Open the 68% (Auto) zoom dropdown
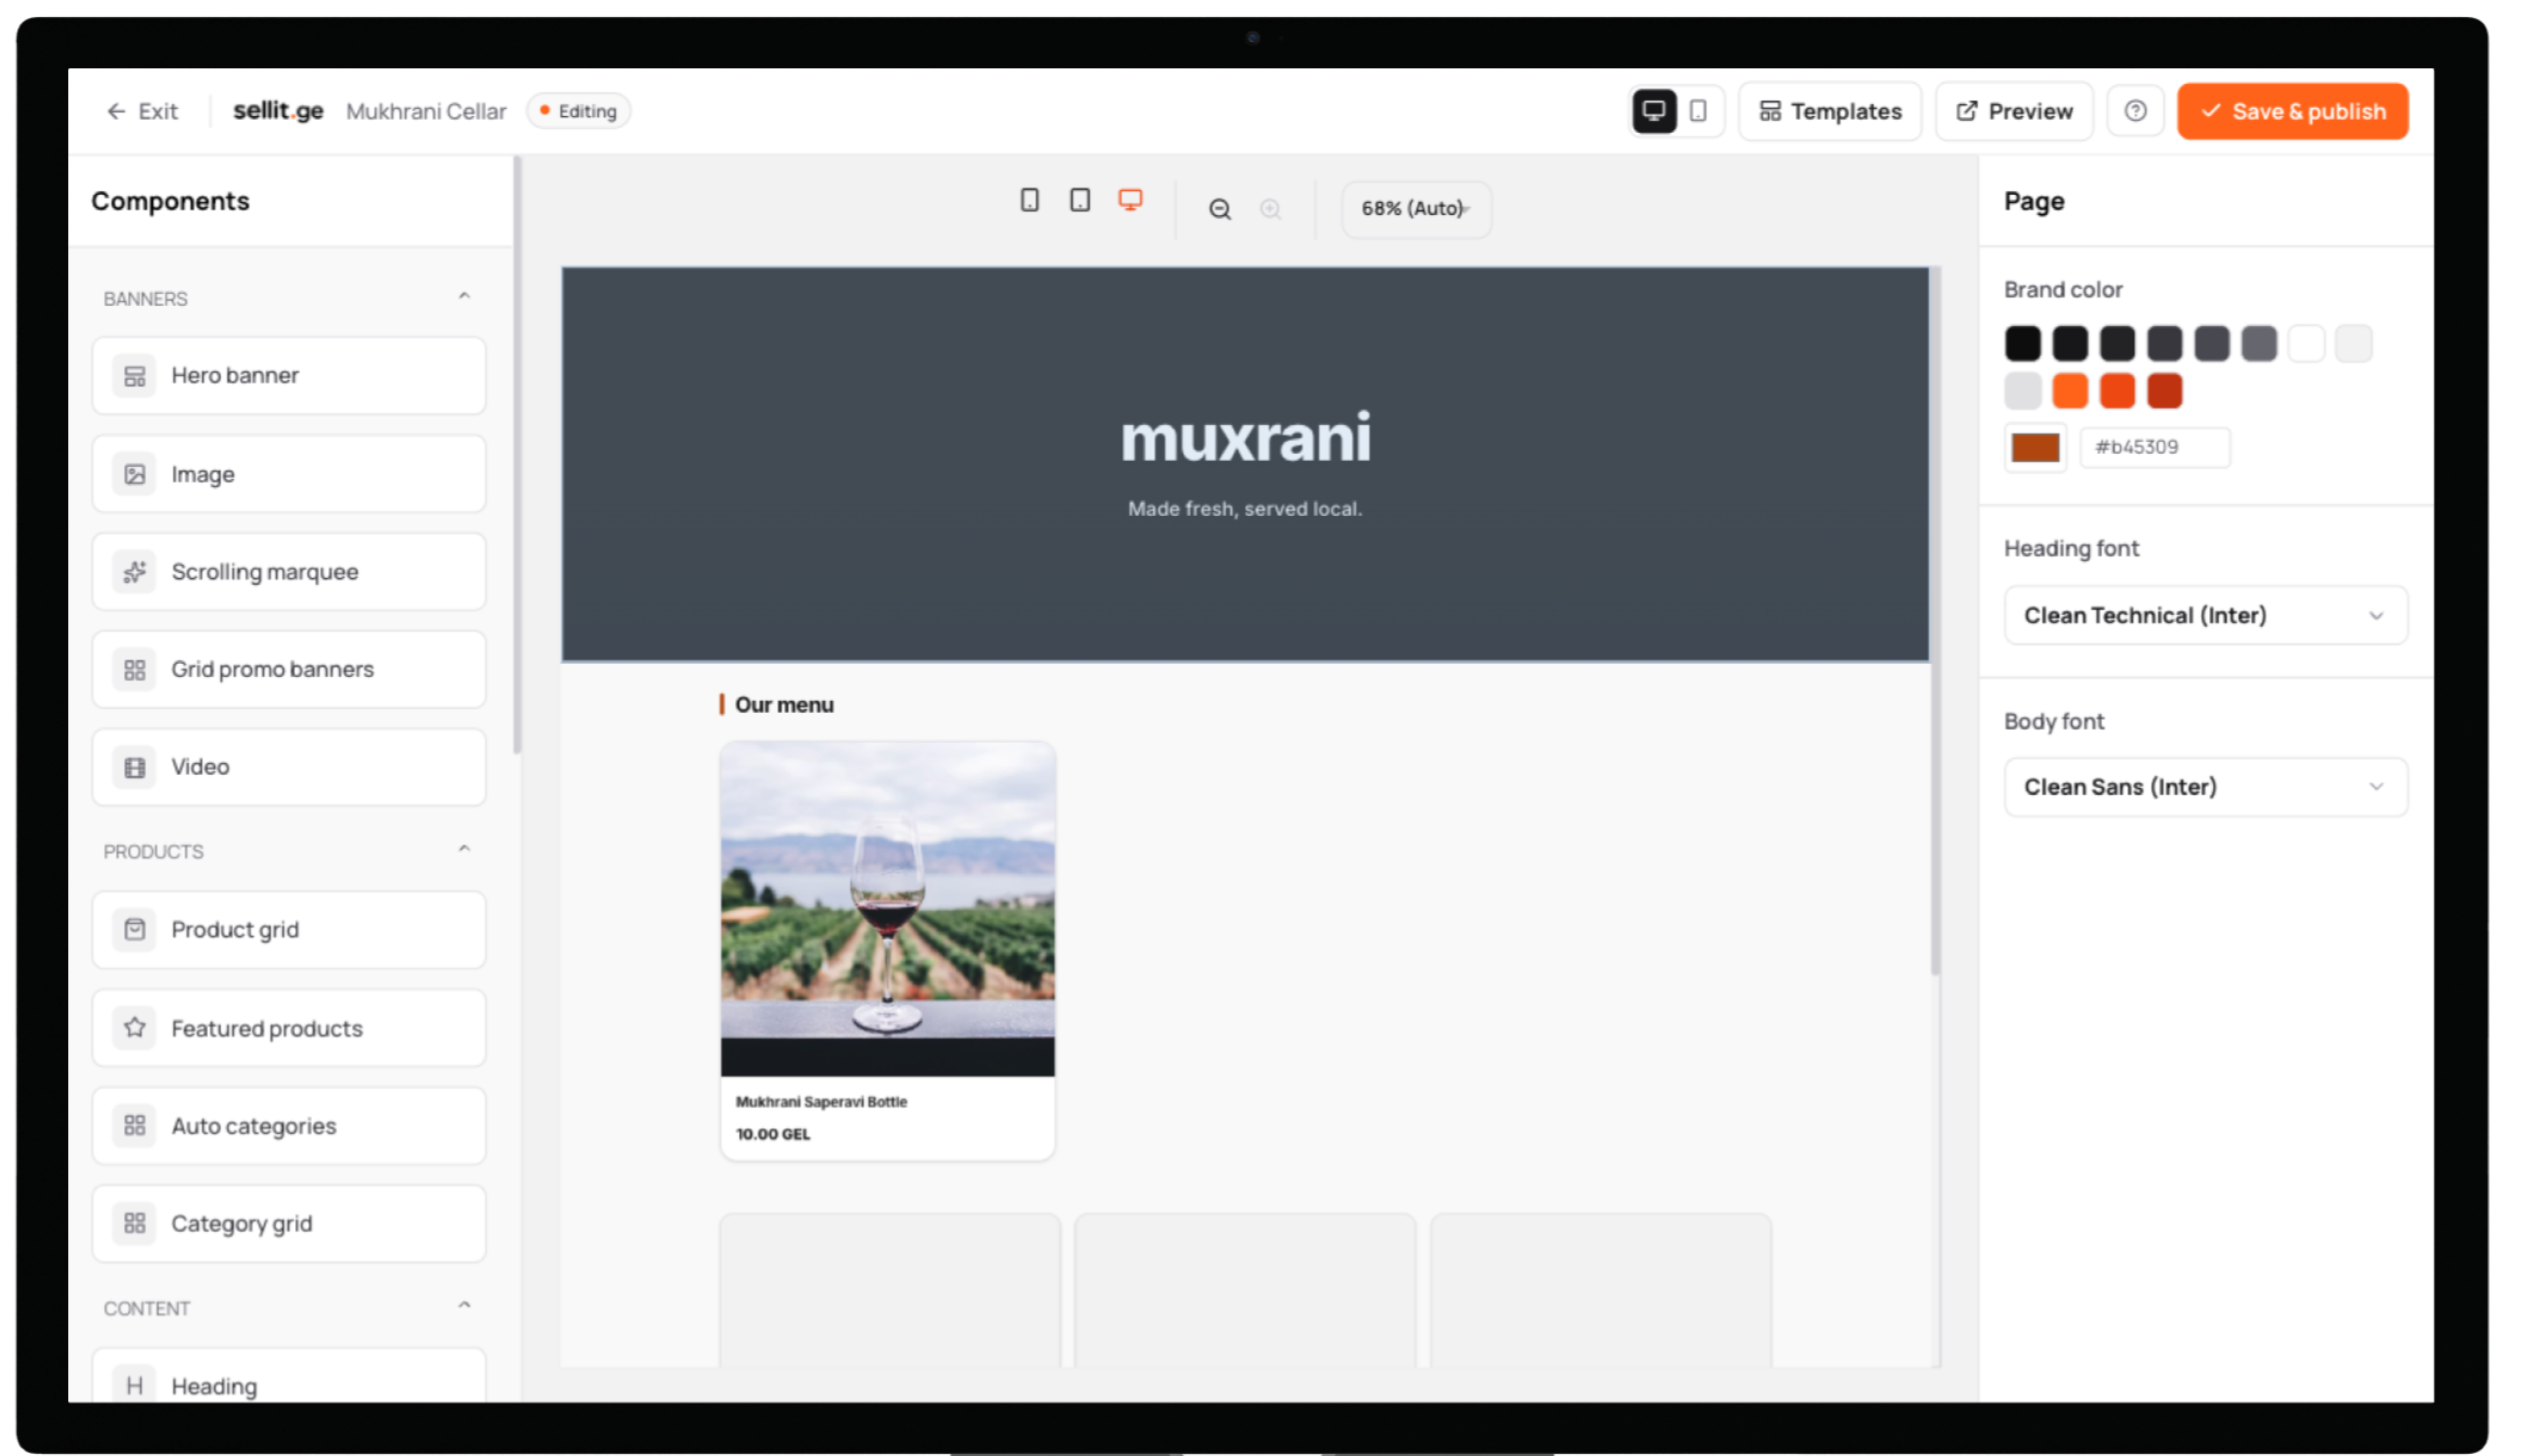 coord(1416,209)
